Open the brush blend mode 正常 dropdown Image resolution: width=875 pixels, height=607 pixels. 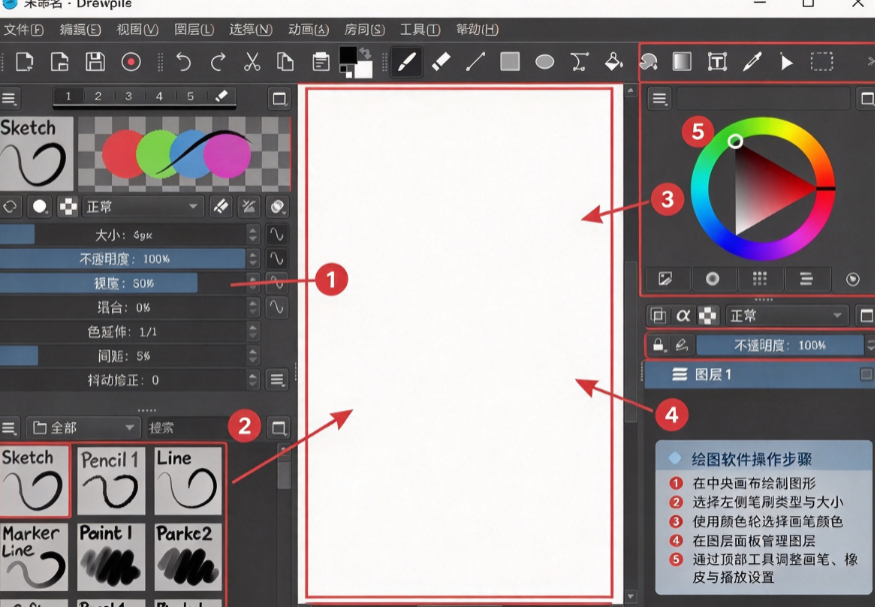point(143,207)
